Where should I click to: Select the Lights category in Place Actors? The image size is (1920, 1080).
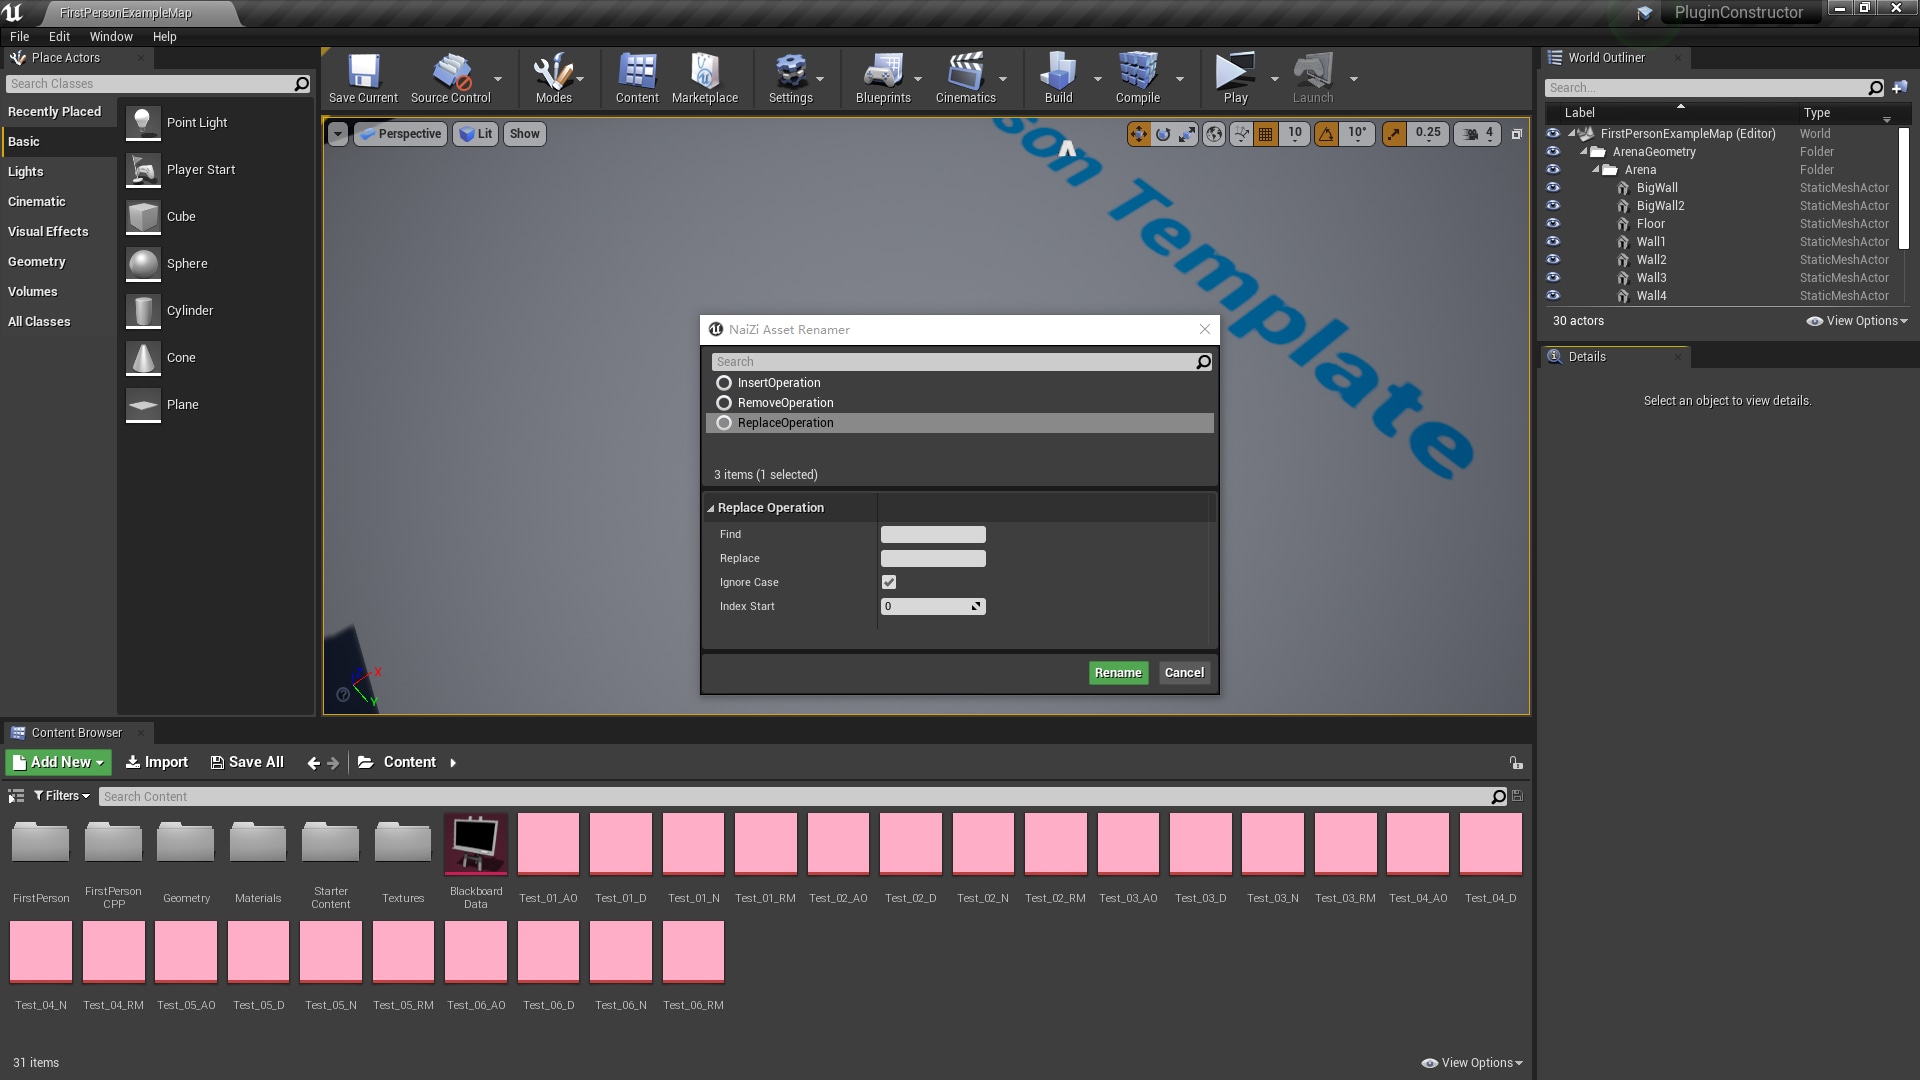pos(26,171)
